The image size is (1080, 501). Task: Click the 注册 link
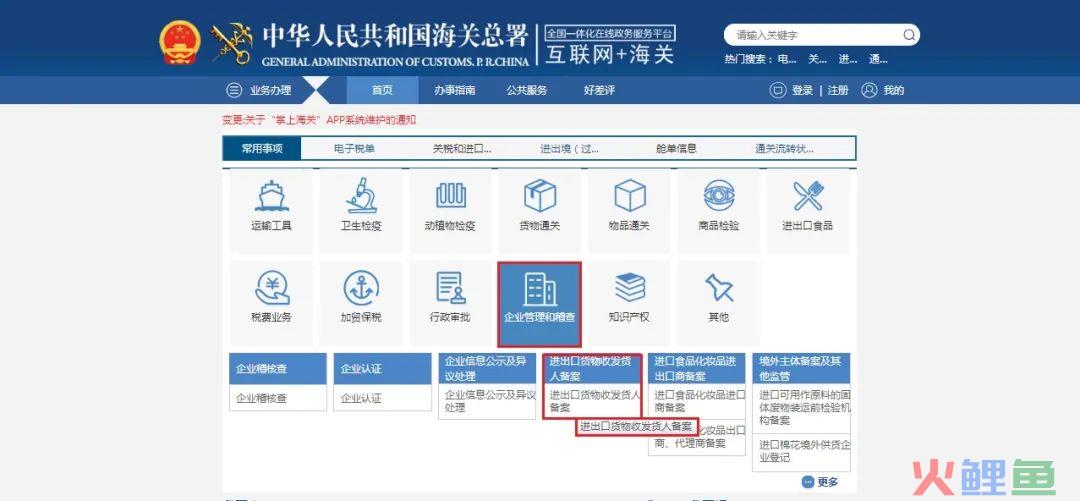pos(838,90)
